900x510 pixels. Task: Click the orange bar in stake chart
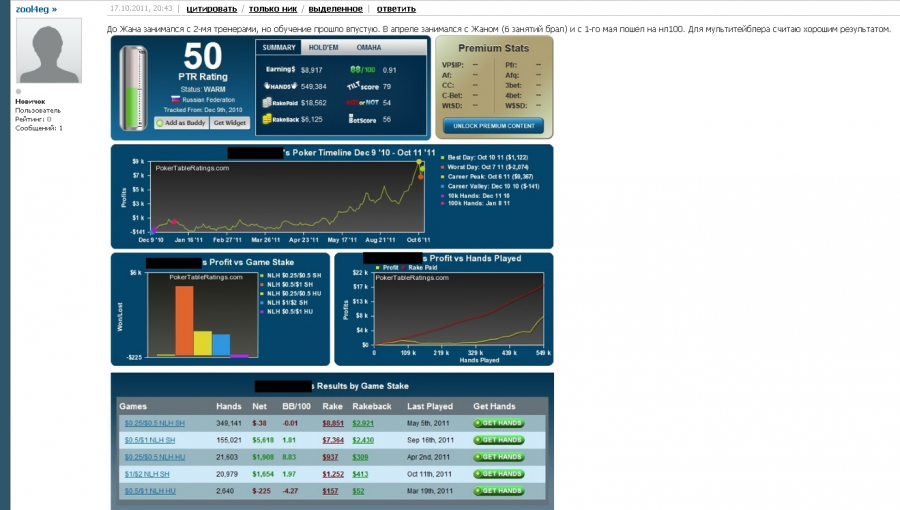[184, 320]
